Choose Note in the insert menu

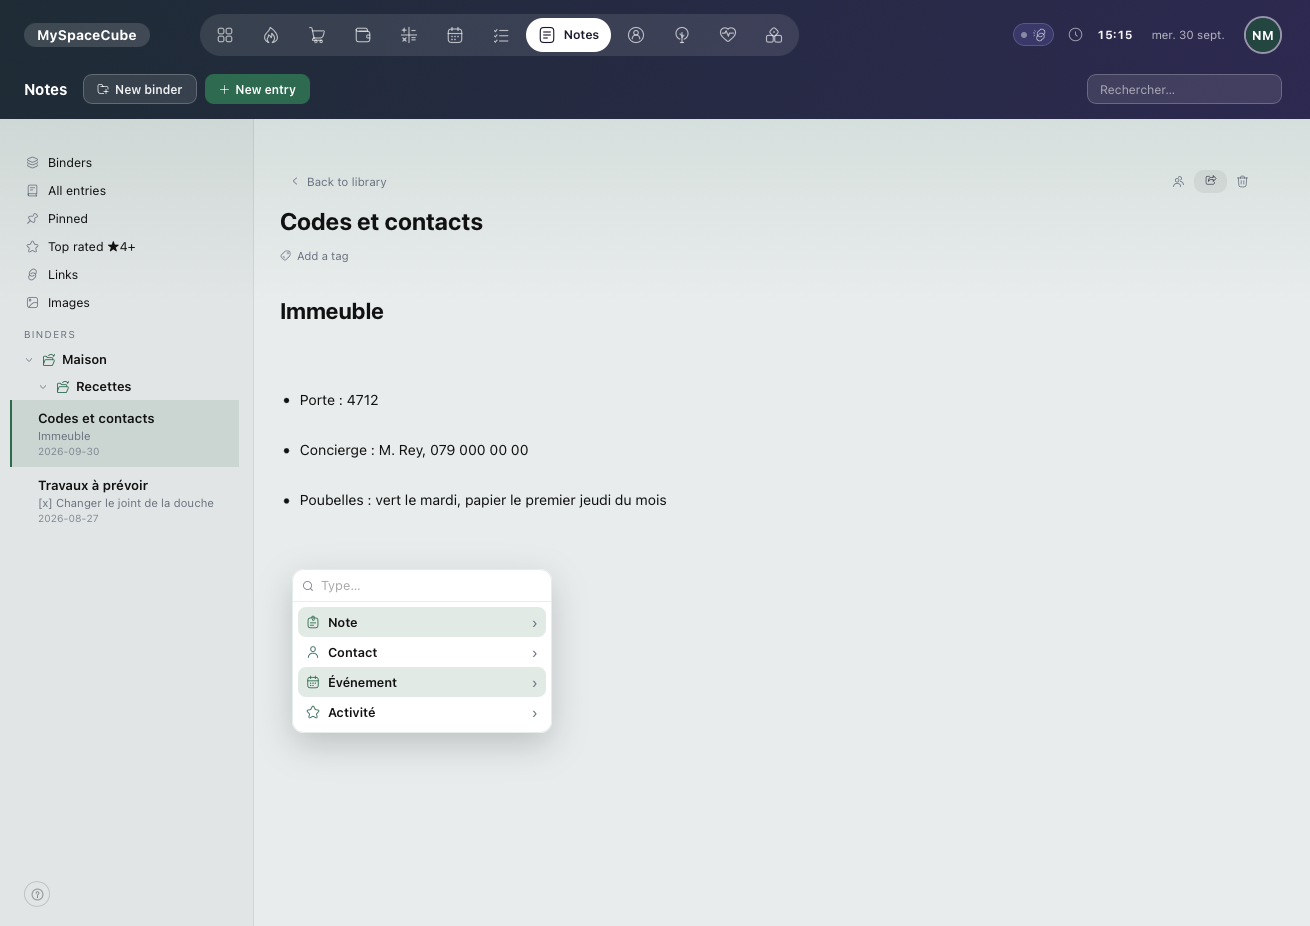pyautogui.click(x=422, y=622)
